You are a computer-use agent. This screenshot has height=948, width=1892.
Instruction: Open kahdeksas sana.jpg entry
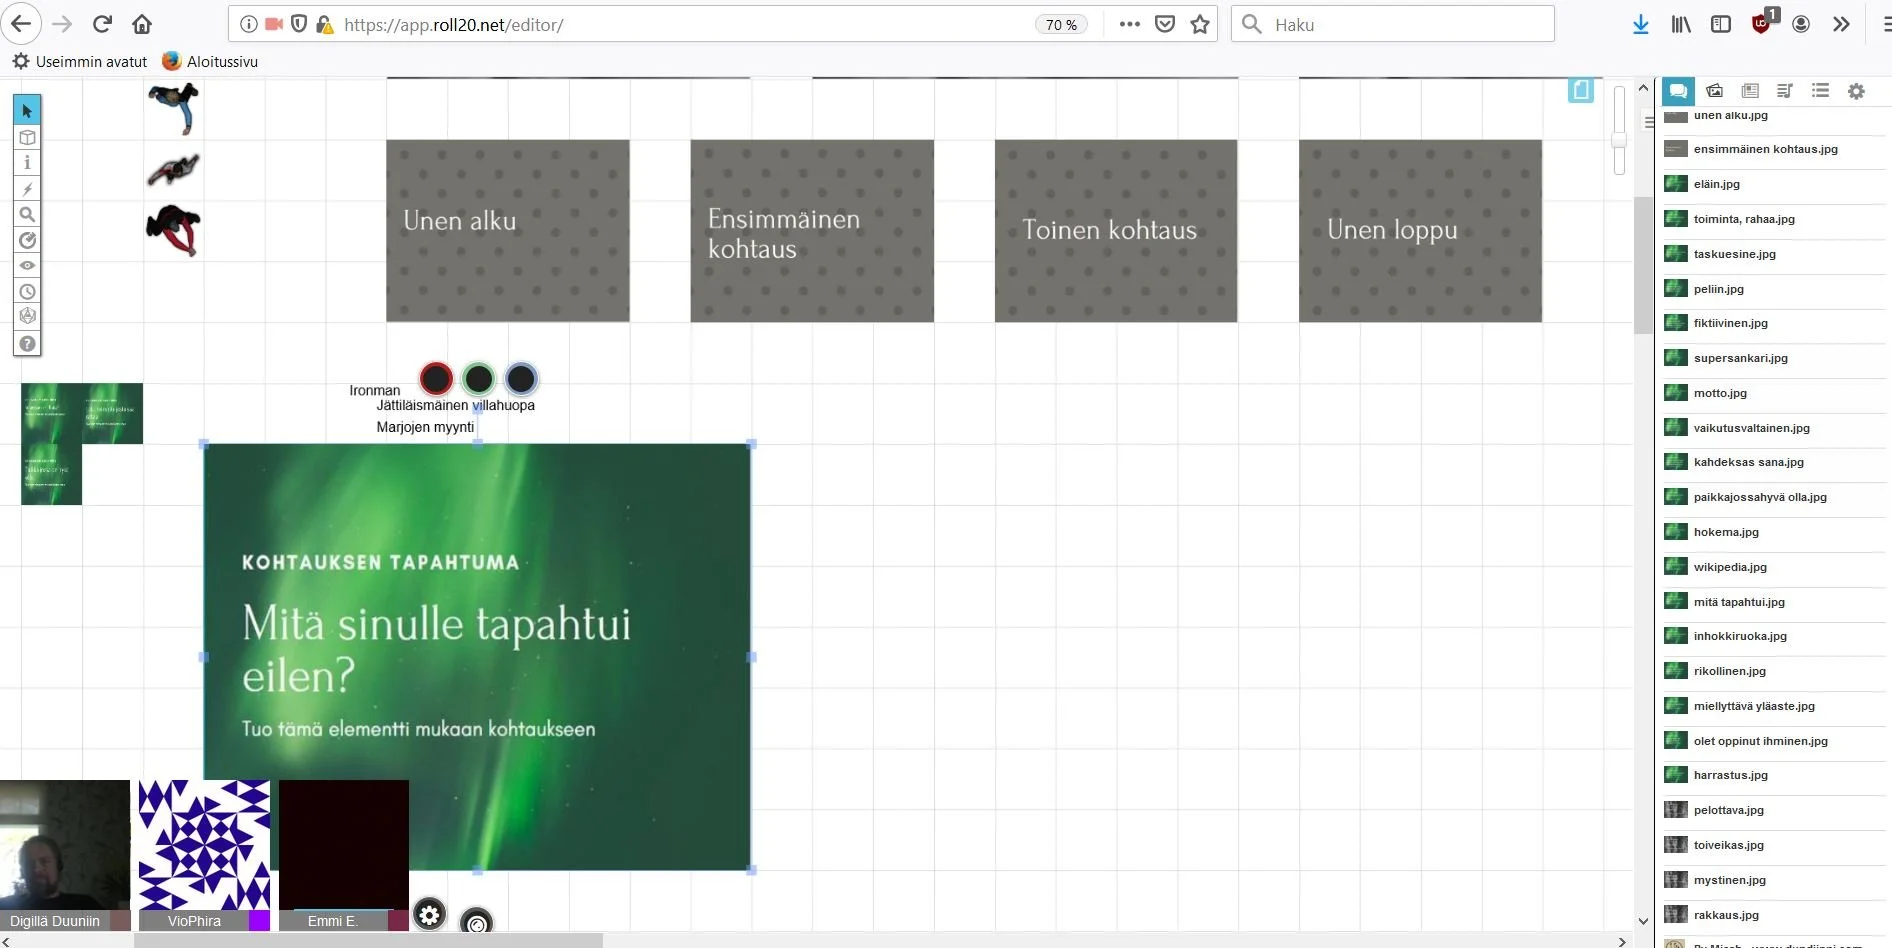1773,462
